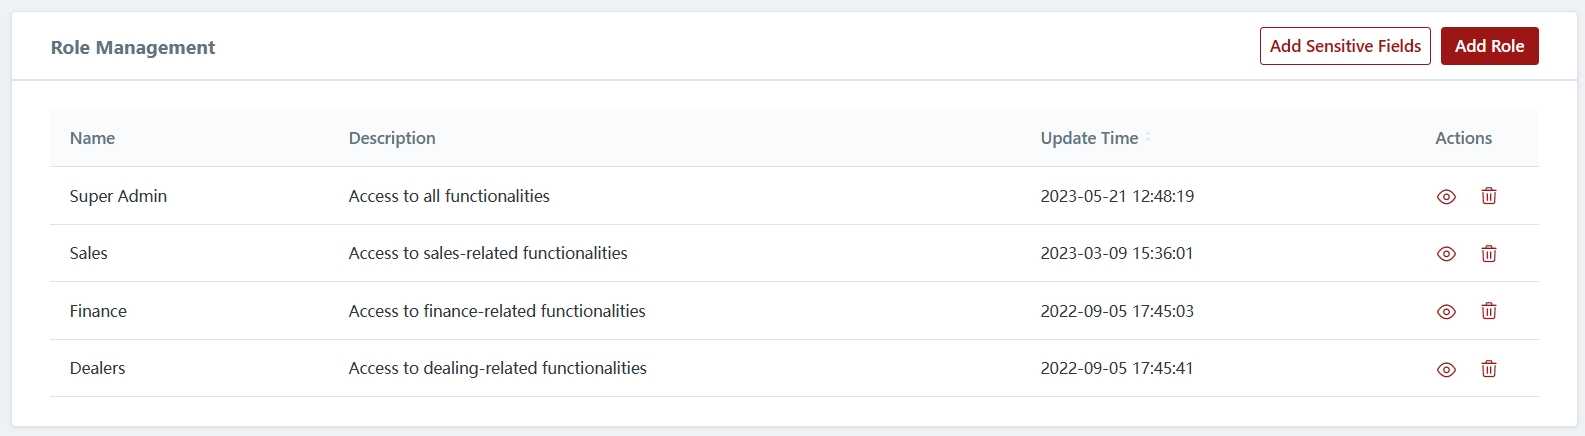Open the Finance role view icon

click(1446, 312)
